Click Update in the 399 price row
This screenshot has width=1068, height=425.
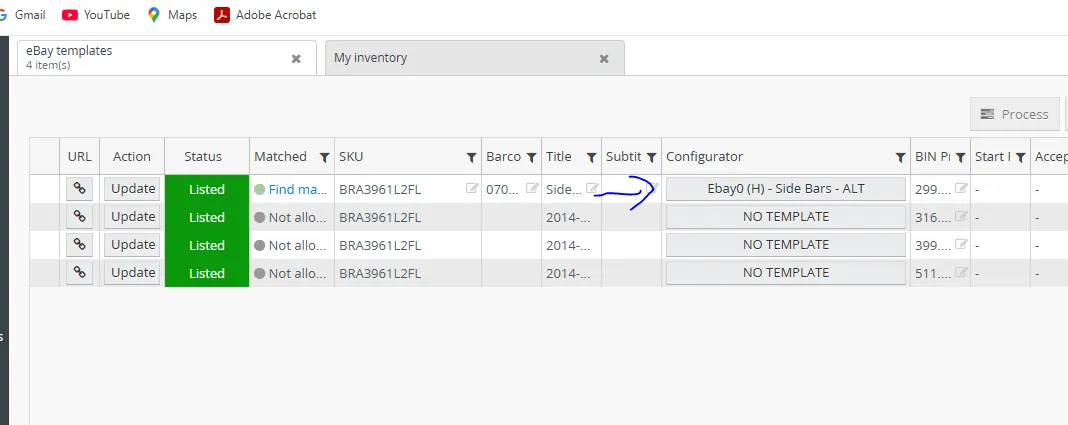[x=132, y=245]
